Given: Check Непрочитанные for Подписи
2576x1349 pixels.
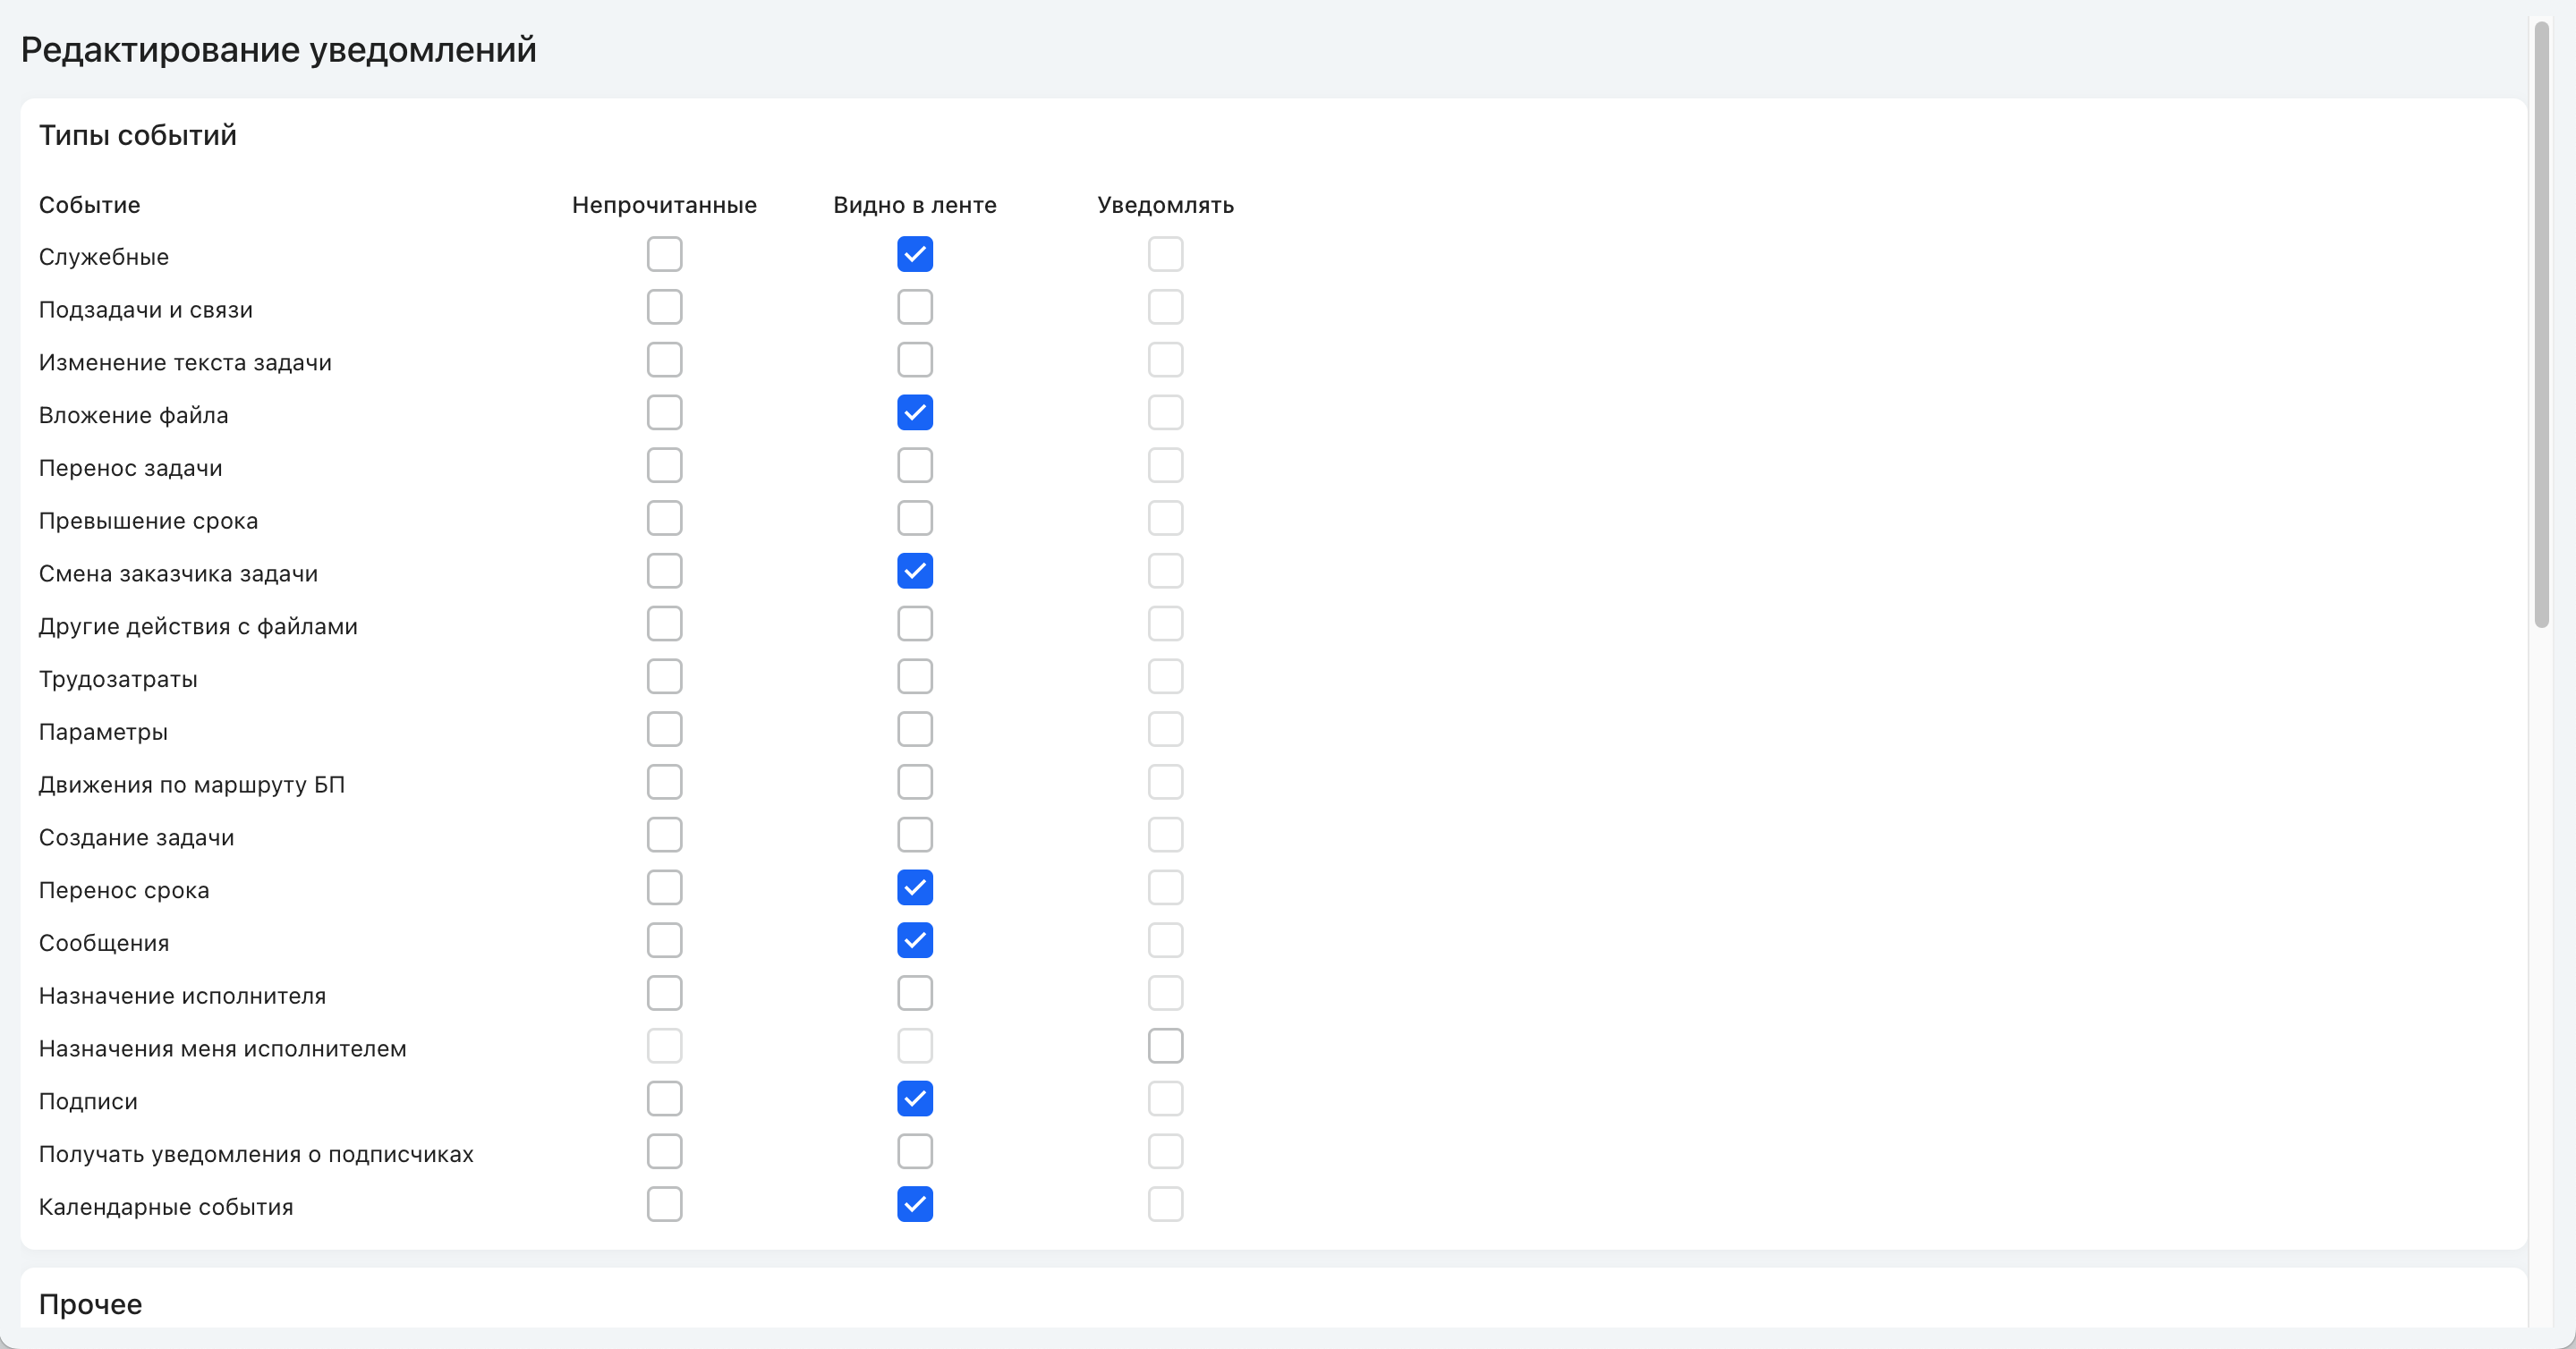Looking at the screenshot, I should (664, 1099).
